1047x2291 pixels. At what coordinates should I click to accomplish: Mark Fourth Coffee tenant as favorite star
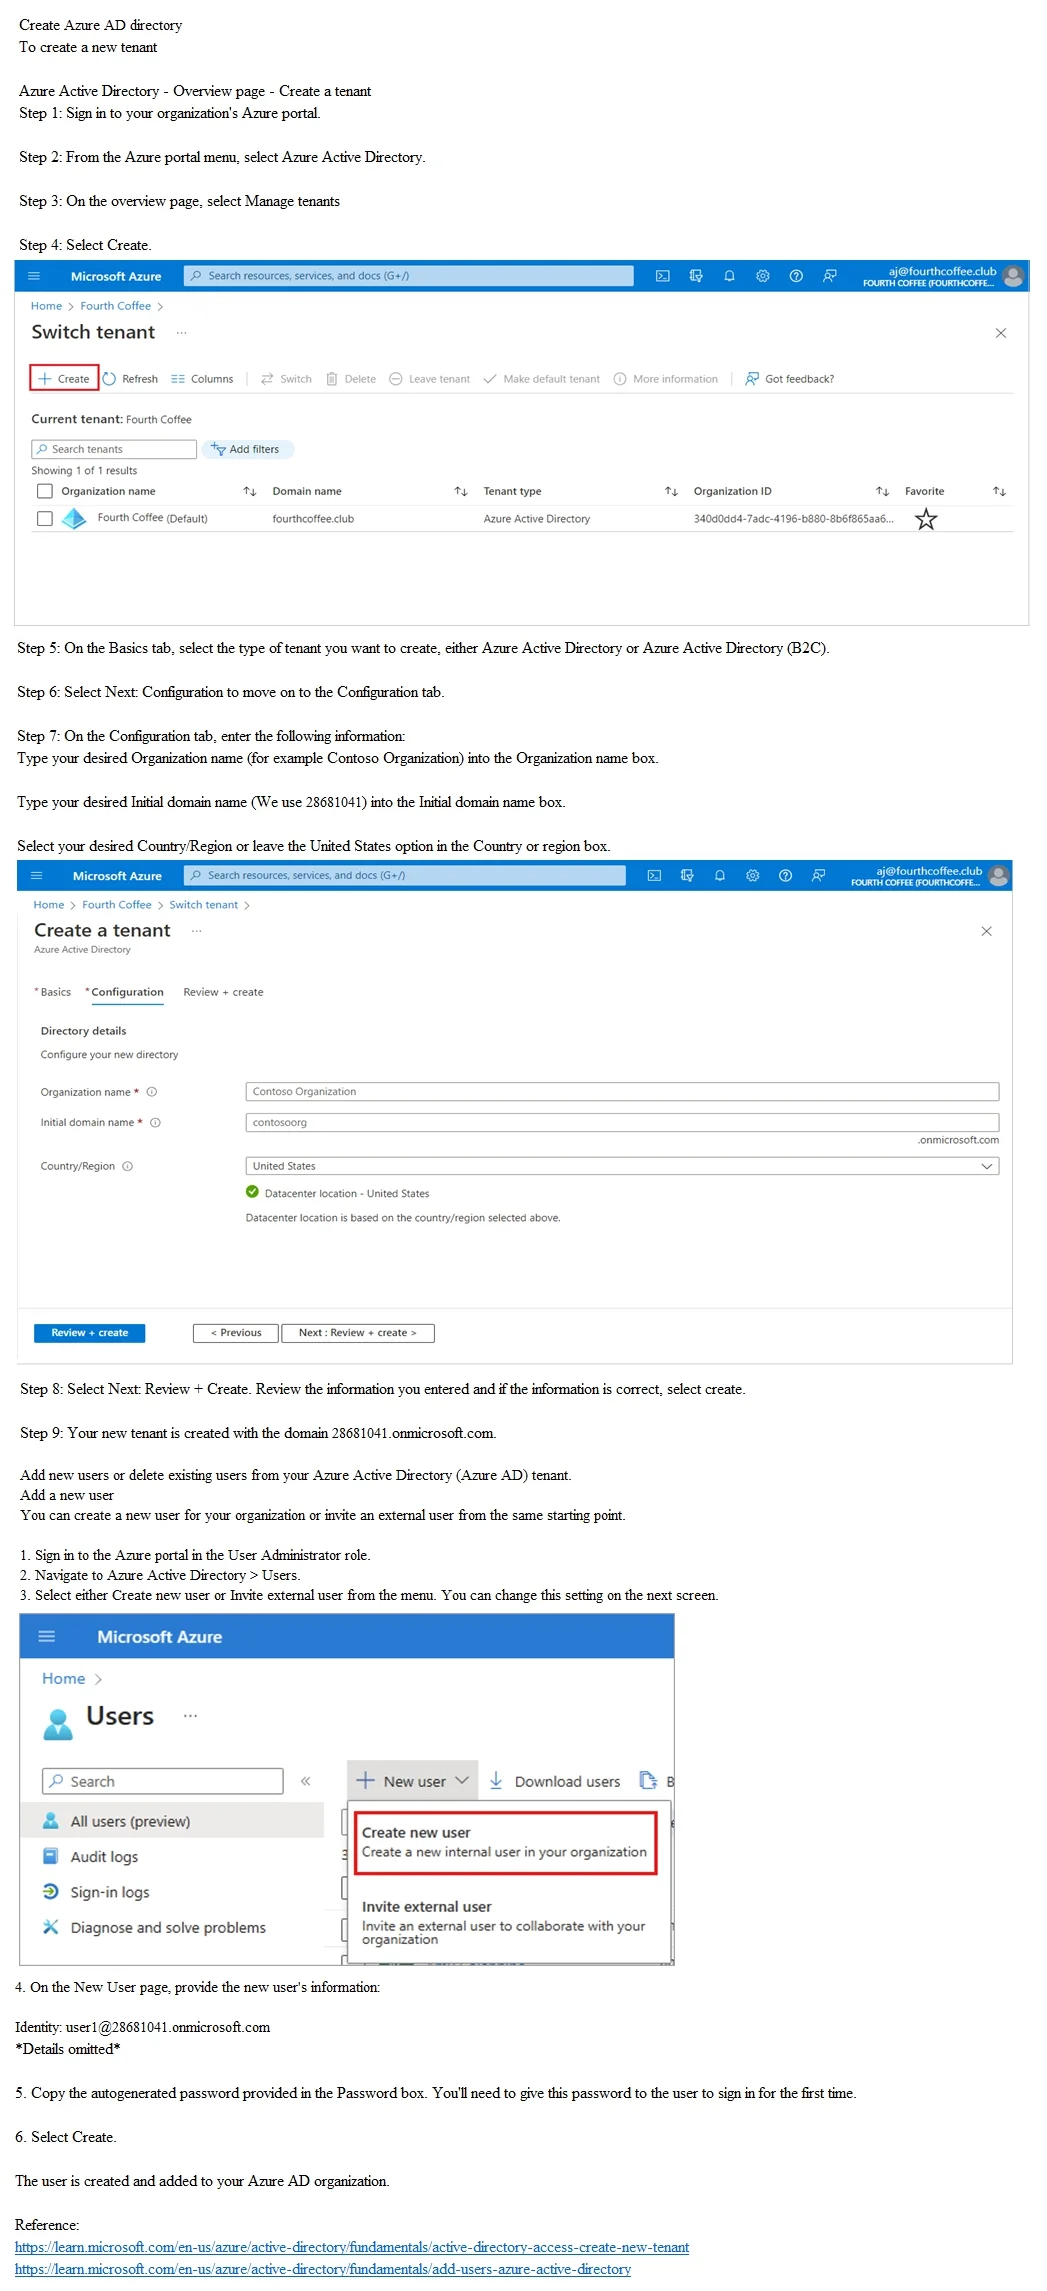926,519
